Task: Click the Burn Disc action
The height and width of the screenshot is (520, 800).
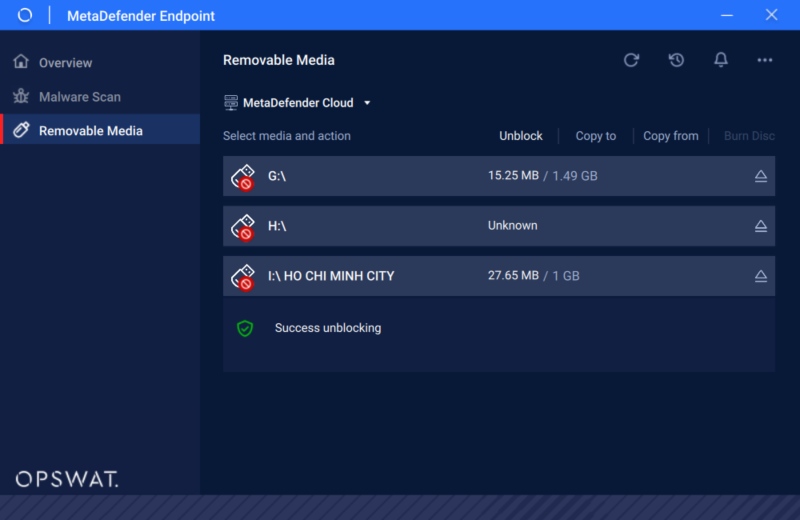Action: (x=749, y=136)
